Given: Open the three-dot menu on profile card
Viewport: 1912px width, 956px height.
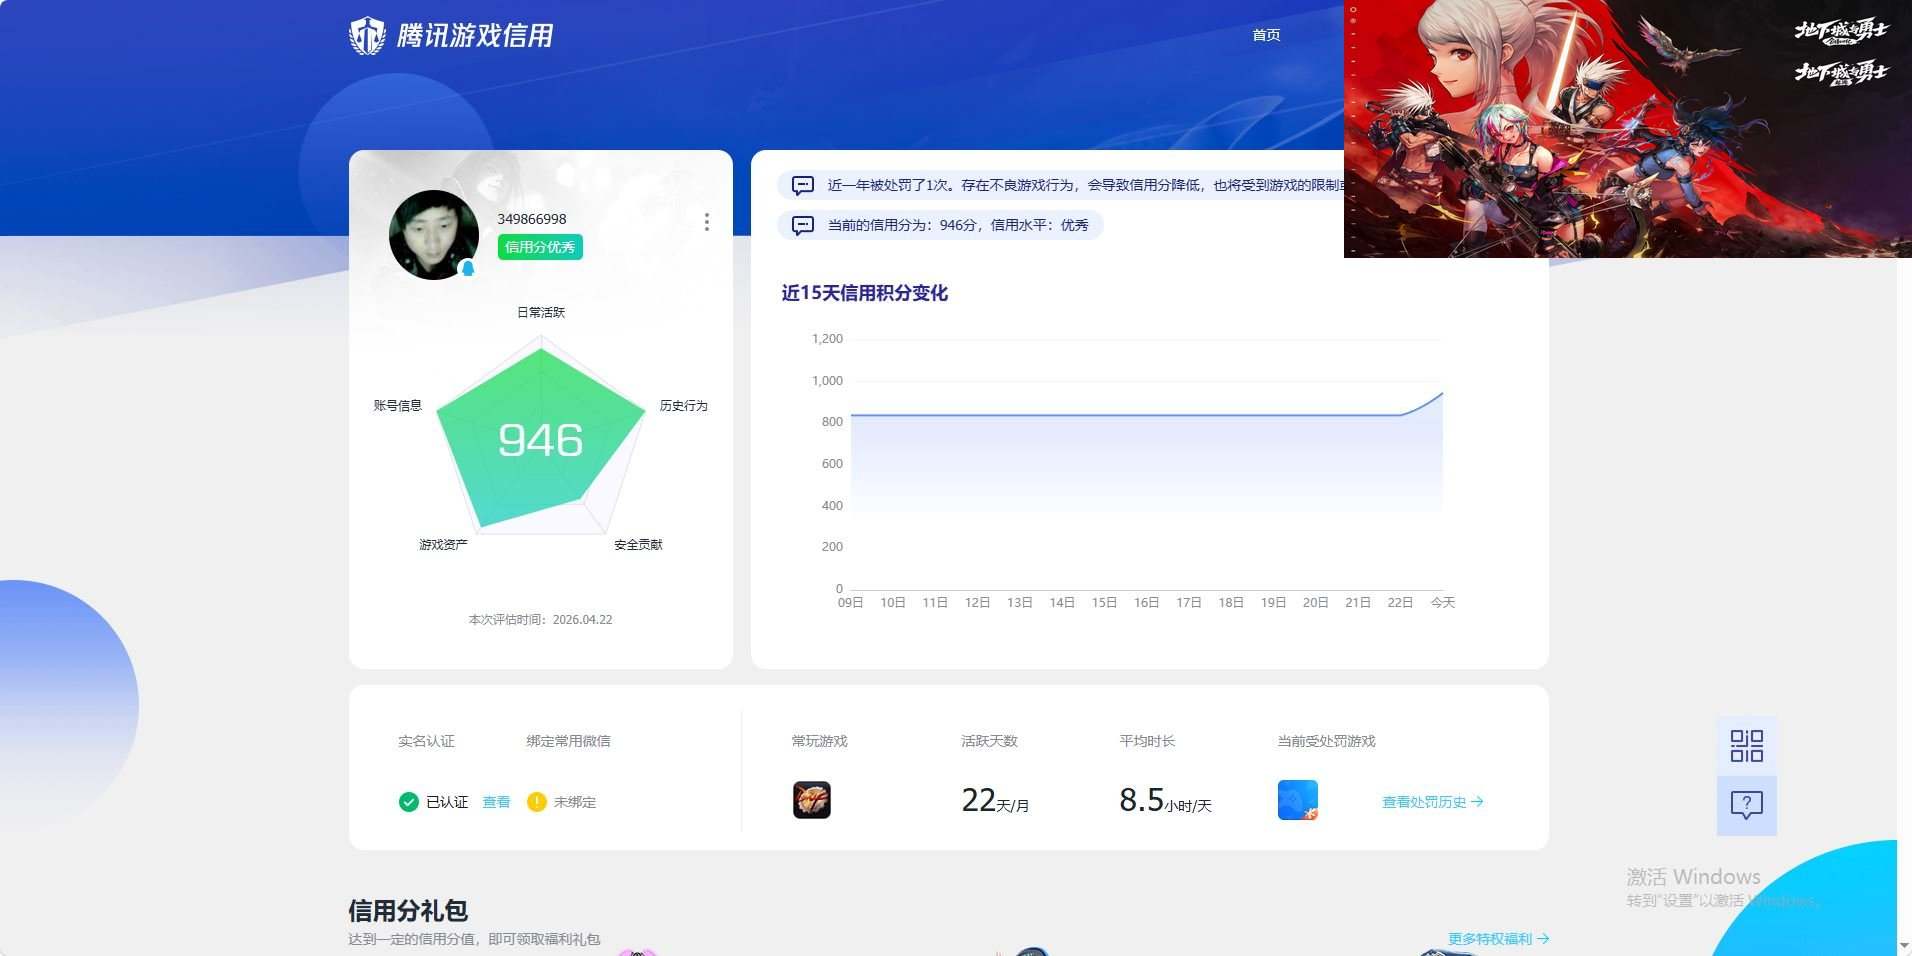Looking at the screenshot, I should [x=707, y=222].
